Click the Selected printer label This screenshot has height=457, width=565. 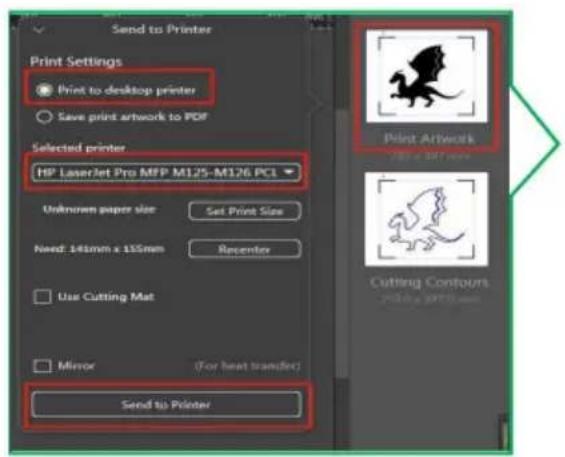pyautogui.click(x=79, y=148)
